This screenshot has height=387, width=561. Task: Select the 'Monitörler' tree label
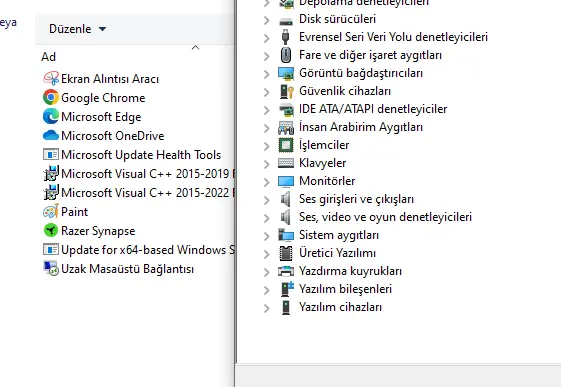tap(327, 181)
